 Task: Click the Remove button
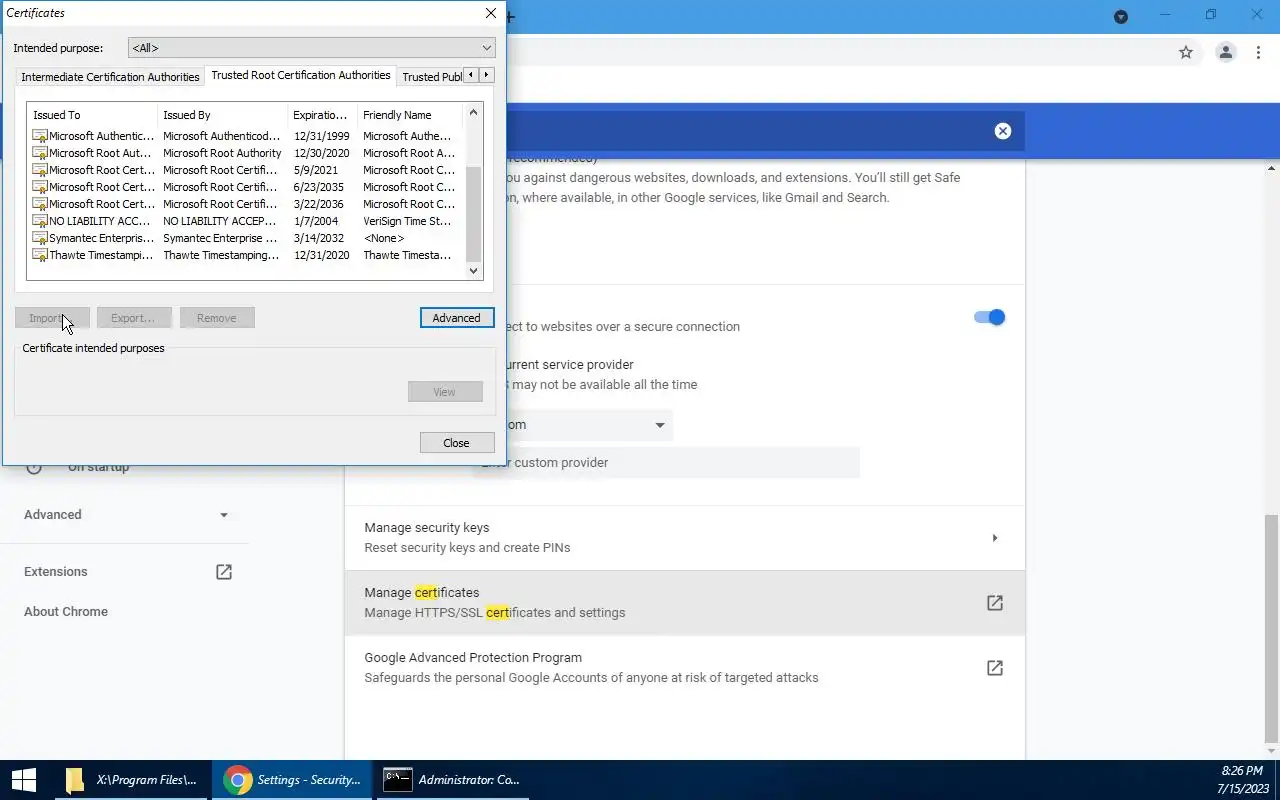pos(217,318)
